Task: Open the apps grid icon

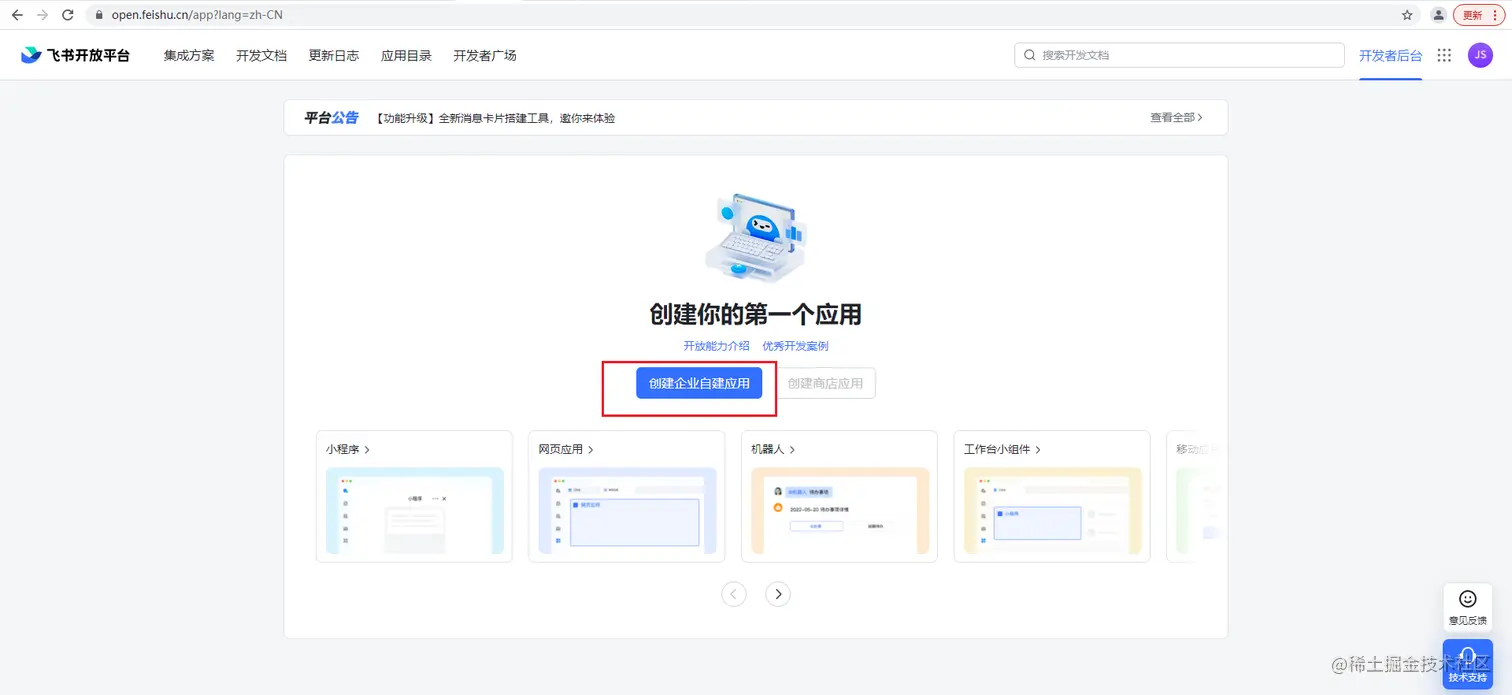Action: (1444, 55)
